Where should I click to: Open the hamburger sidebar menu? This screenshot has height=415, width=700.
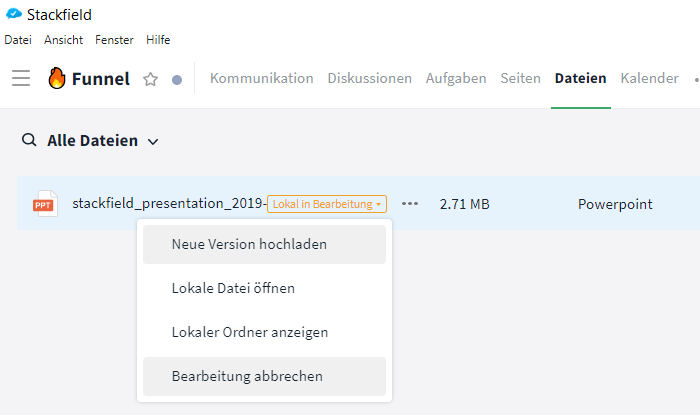click(21, 78)
